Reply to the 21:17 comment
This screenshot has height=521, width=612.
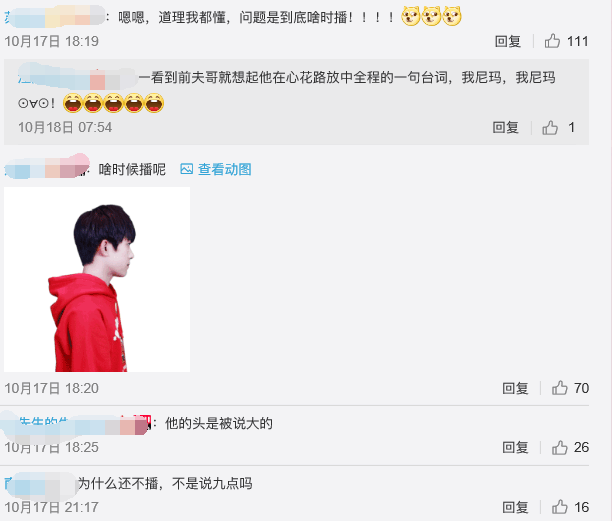515,507
